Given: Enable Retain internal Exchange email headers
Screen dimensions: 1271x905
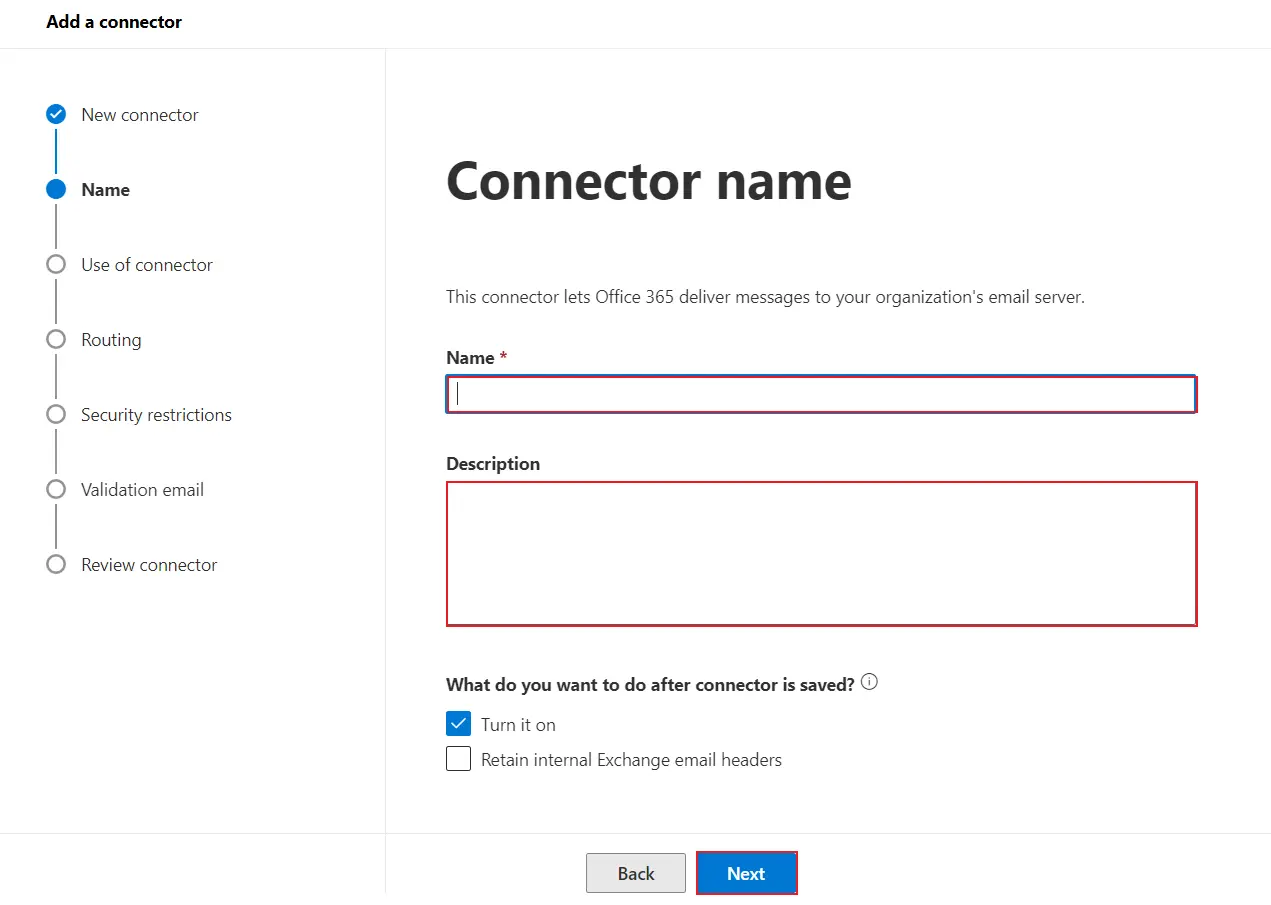Looking at the screenshot, I should tap(458, 758).
